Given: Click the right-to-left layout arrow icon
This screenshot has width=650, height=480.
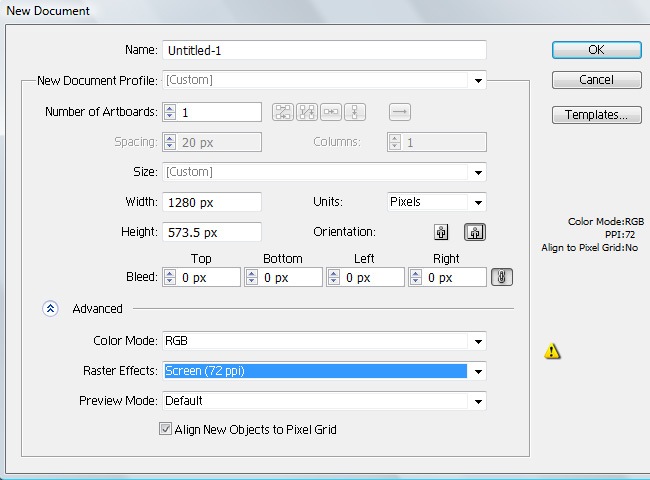Looking at the screenshot, I should (x=399, y=112).
